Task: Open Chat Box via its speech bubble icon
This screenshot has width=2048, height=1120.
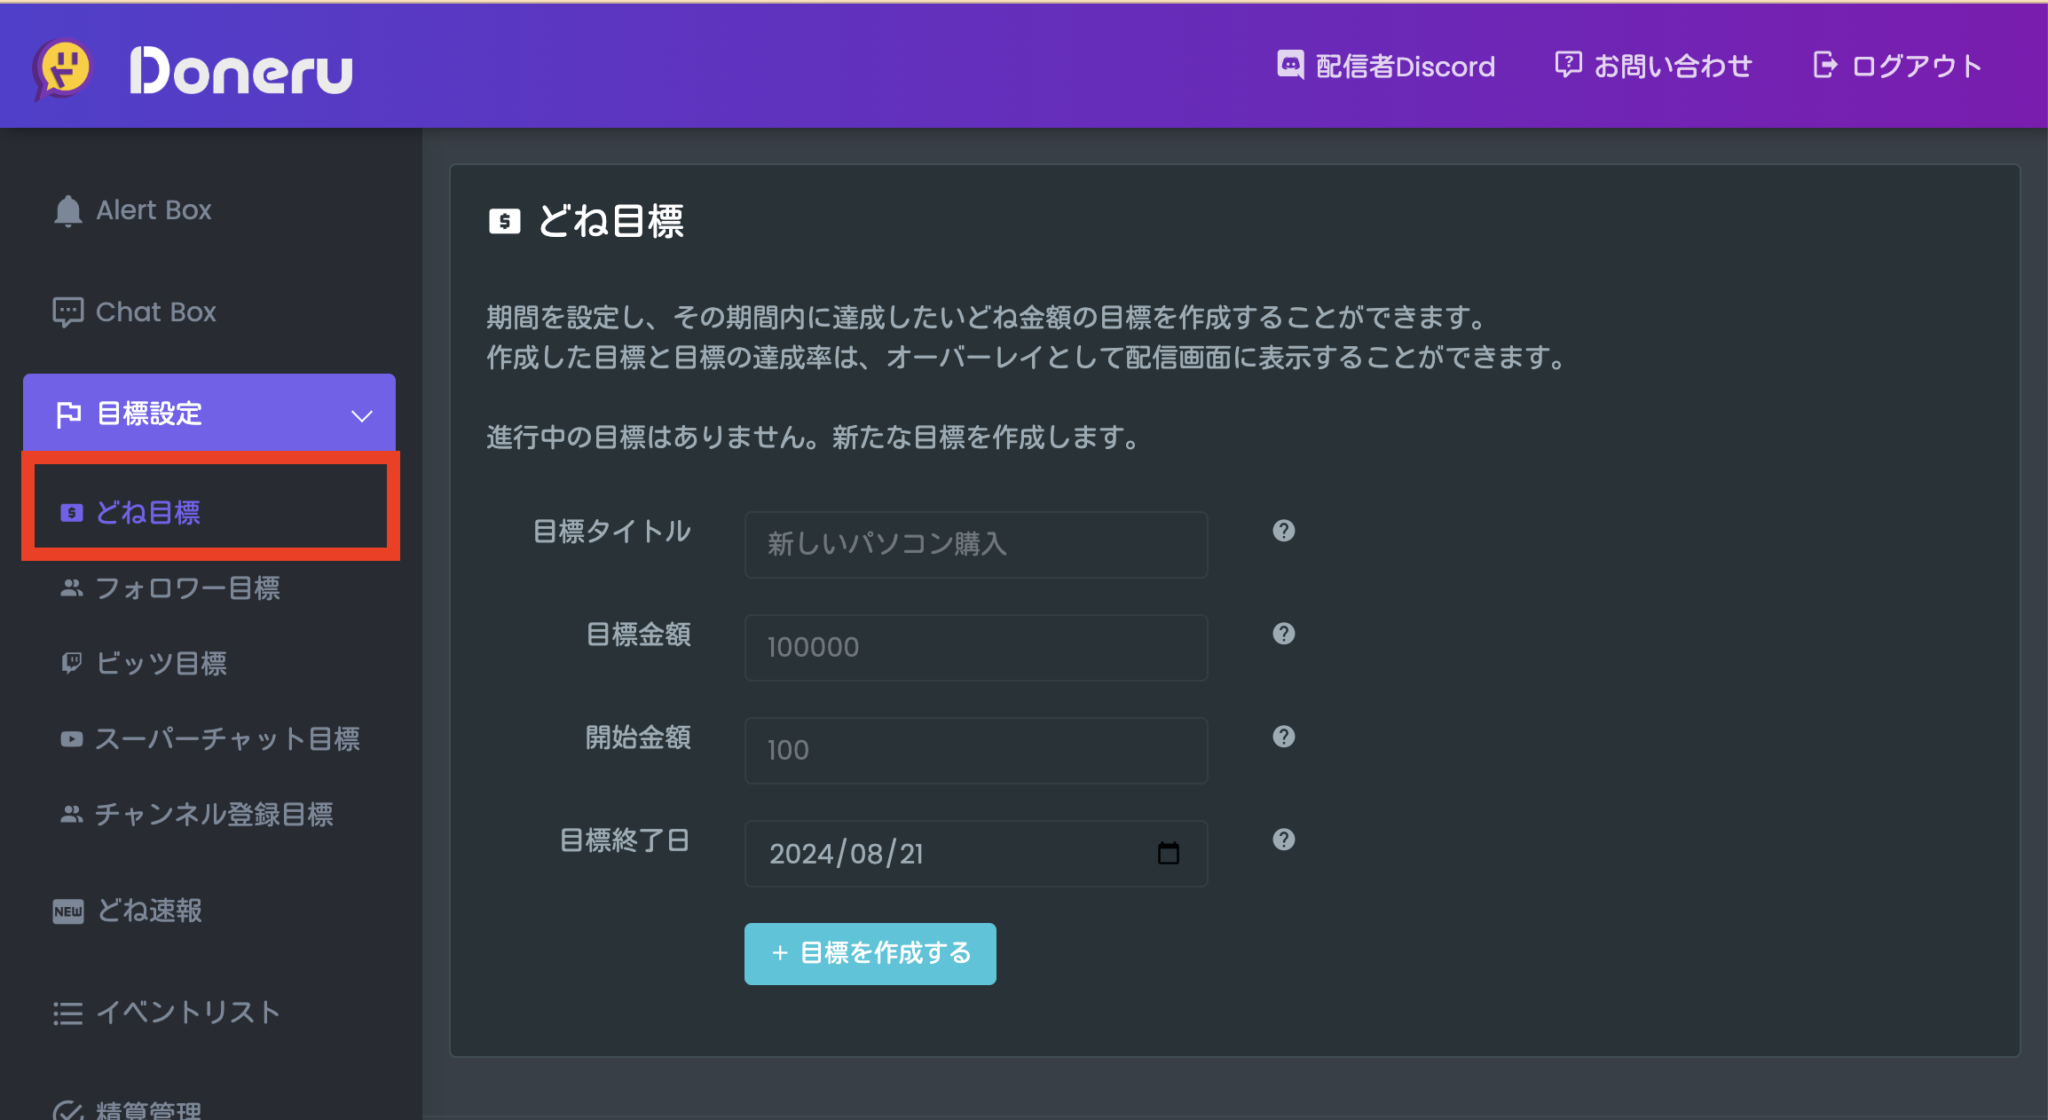Action: pos(67,311)
